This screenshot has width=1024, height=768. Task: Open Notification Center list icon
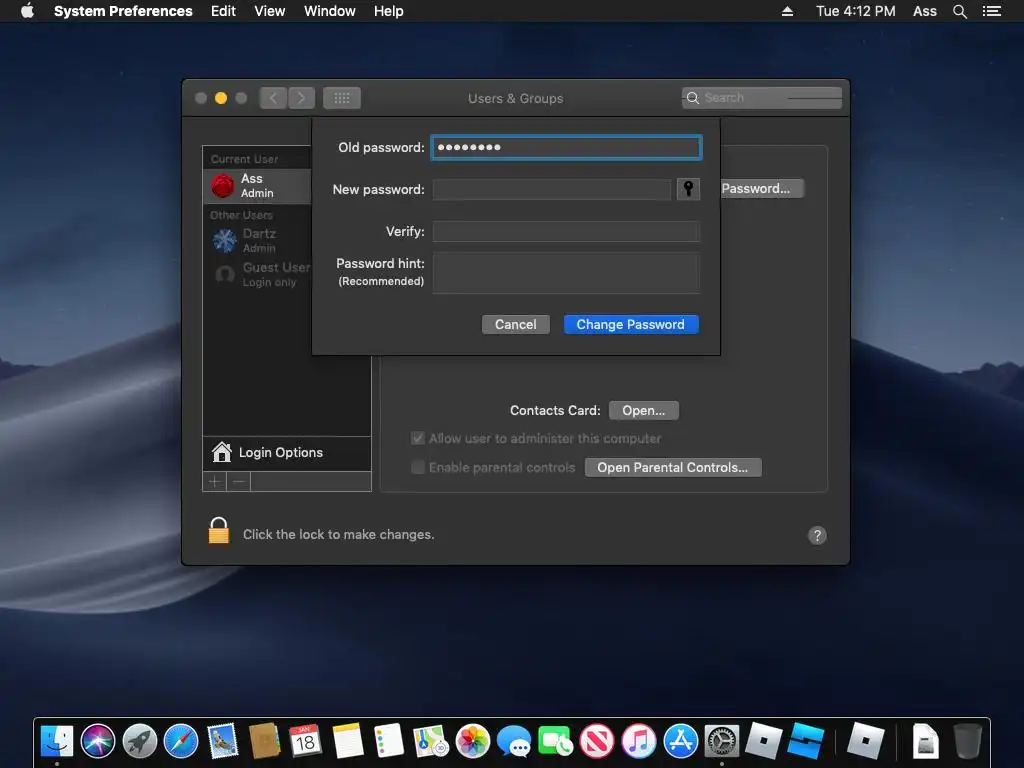click(x=991, y=11)
